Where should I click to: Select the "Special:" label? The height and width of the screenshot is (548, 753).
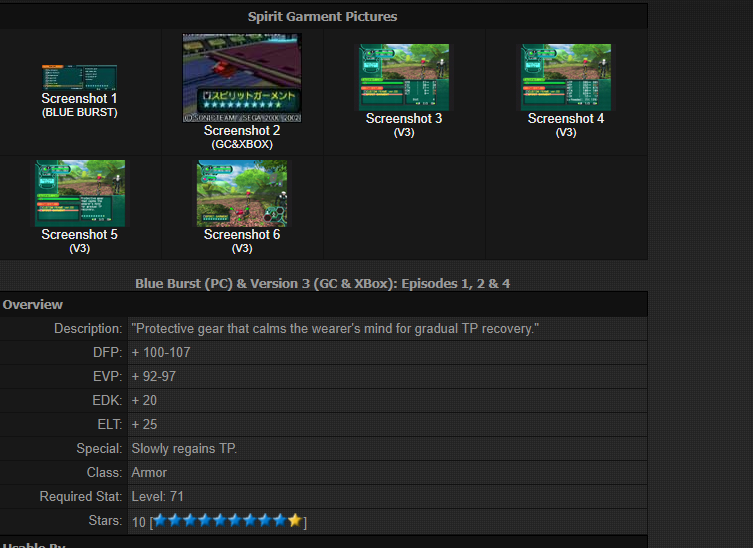(99, 449)
